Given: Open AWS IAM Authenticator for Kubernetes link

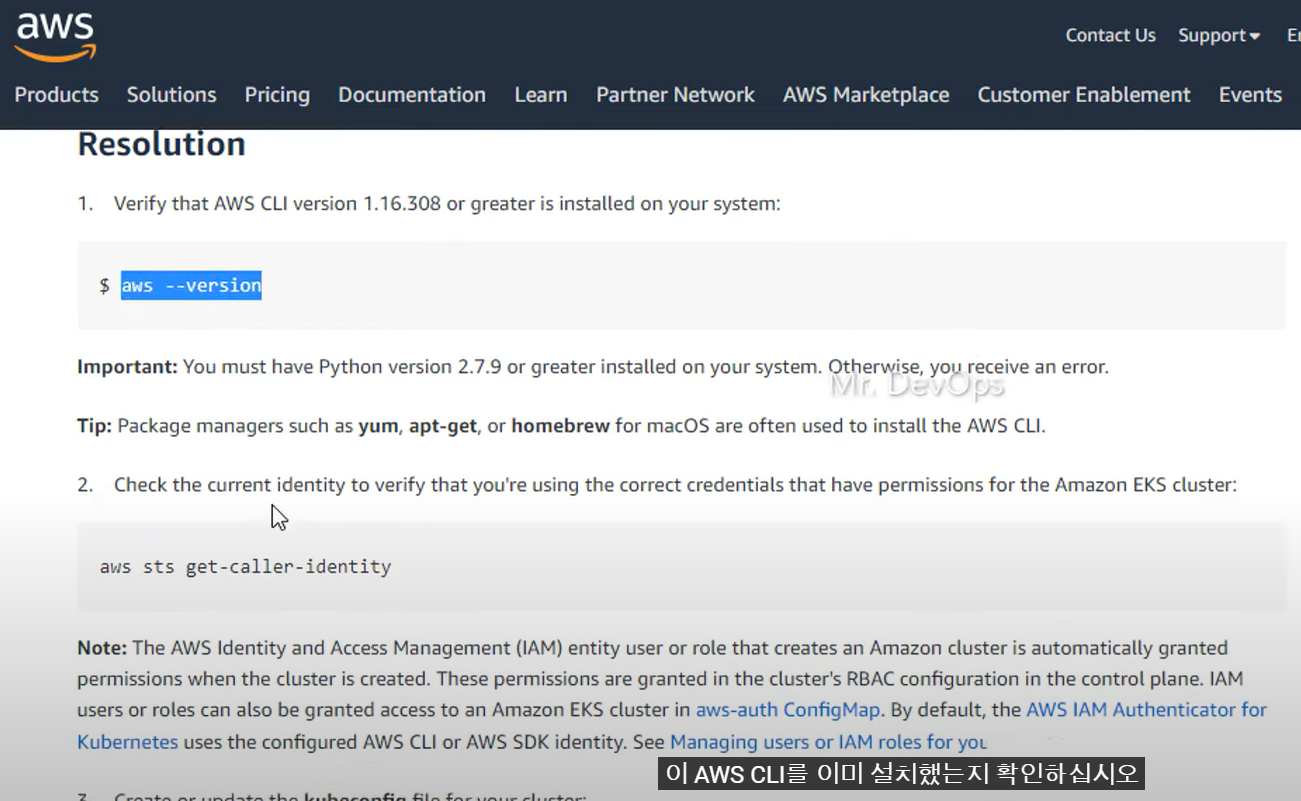Looking at the screenshot, I should (x=1146, y=710).
